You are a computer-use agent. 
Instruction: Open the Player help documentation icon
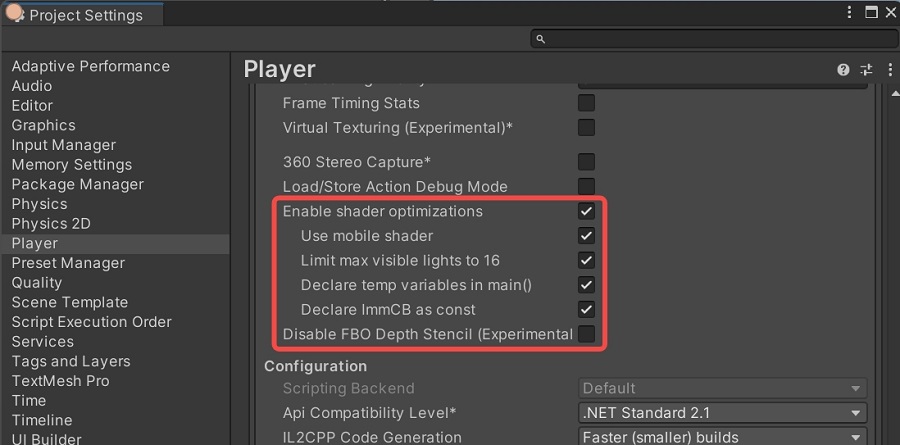[x=843, y=70]
